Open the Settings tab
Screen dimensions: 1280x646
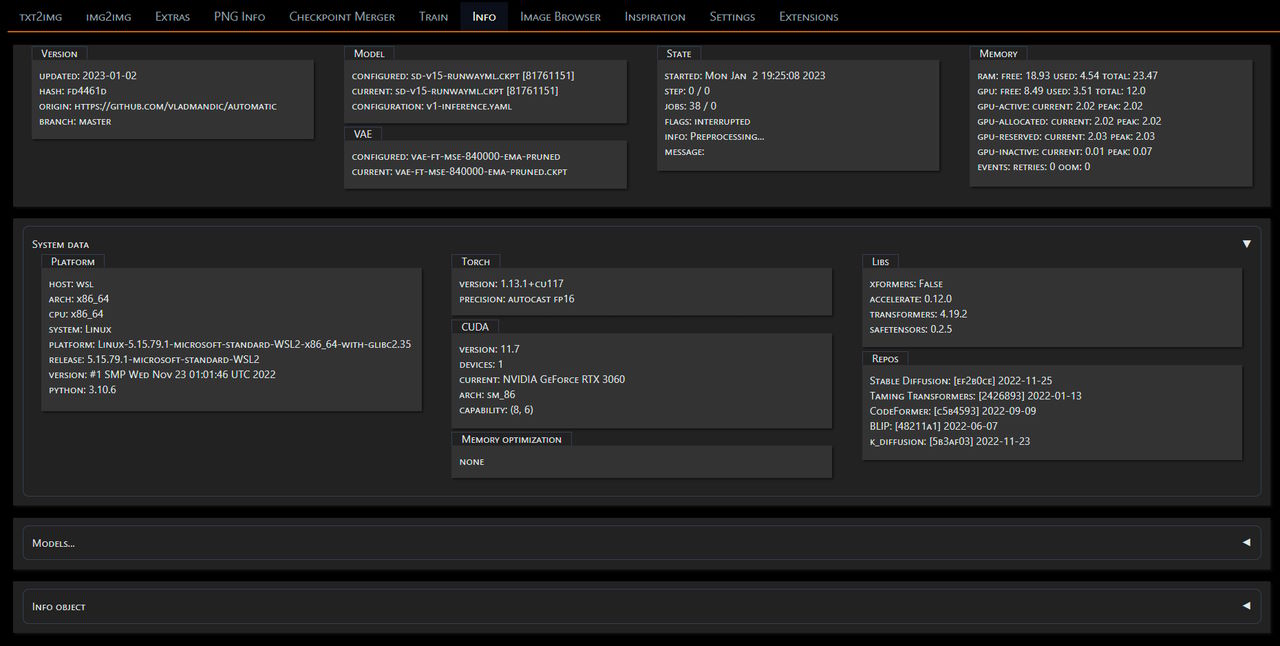pos(732,16)
